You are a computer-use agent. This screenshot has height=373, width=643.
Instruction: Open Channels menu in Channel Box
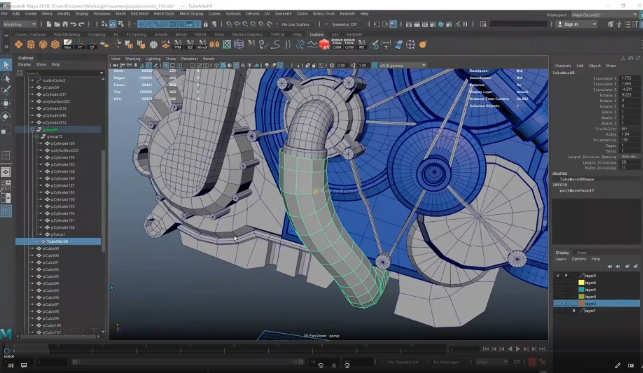[563, 66]
